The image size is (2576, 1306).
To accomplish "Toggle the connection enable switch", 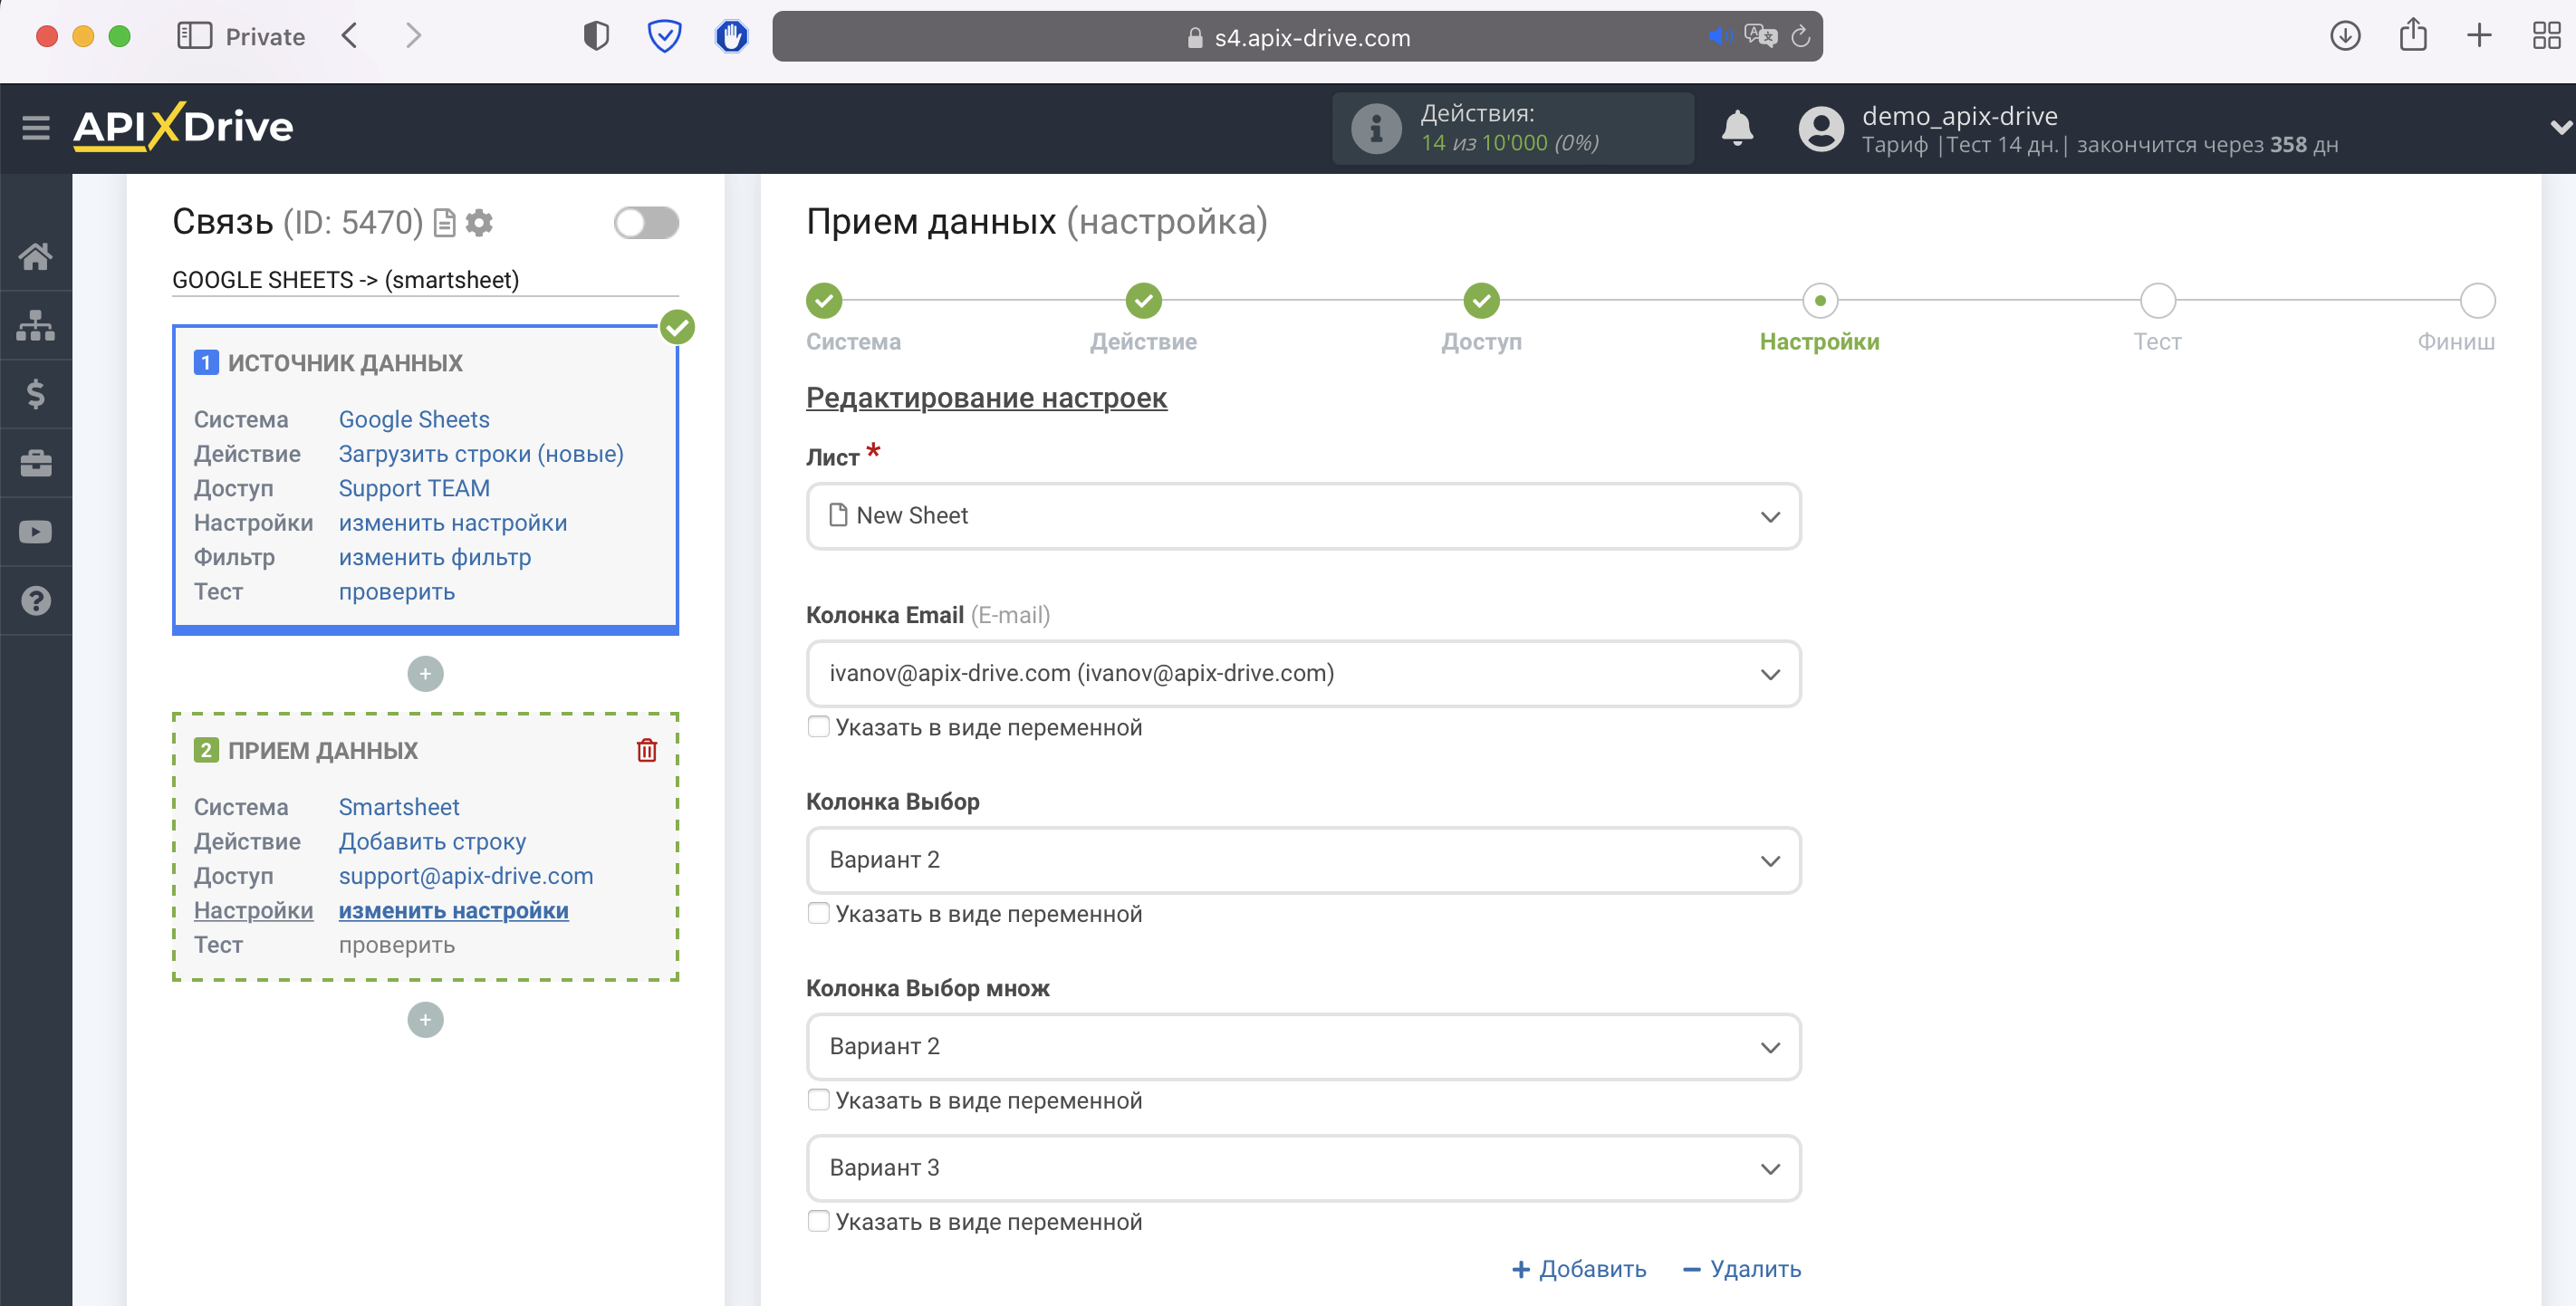I will (x=646, y=222).
